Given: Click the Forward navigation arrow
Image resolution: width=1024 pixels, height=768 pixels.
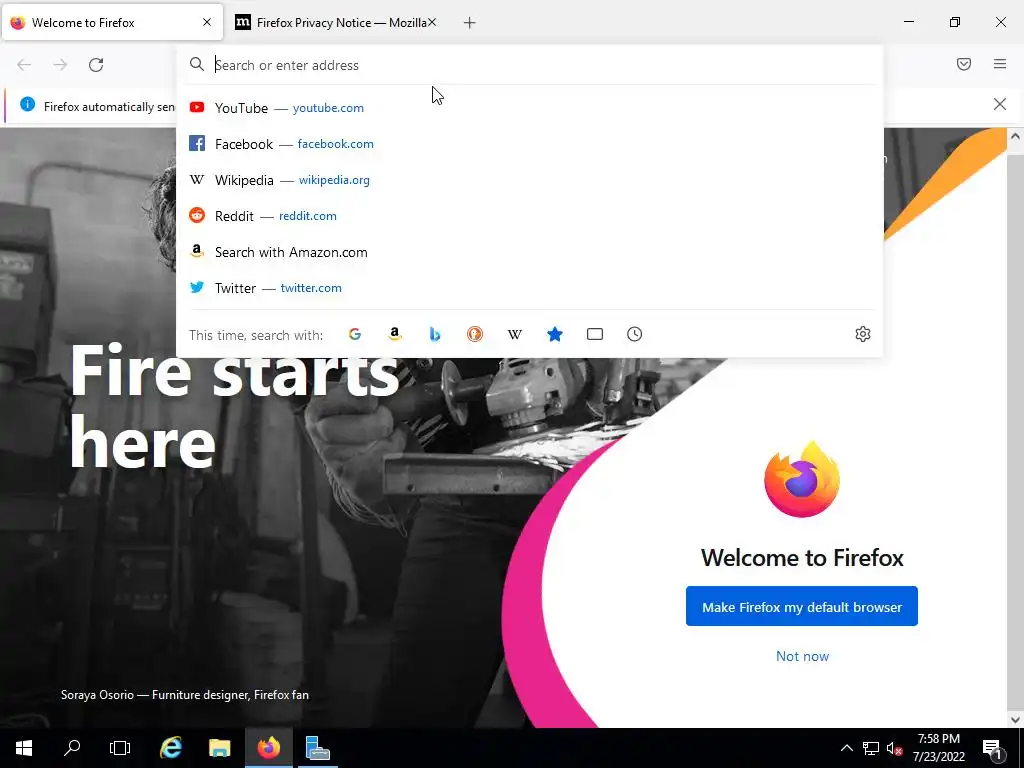Looking at the screenshot, I should point(60,65).
